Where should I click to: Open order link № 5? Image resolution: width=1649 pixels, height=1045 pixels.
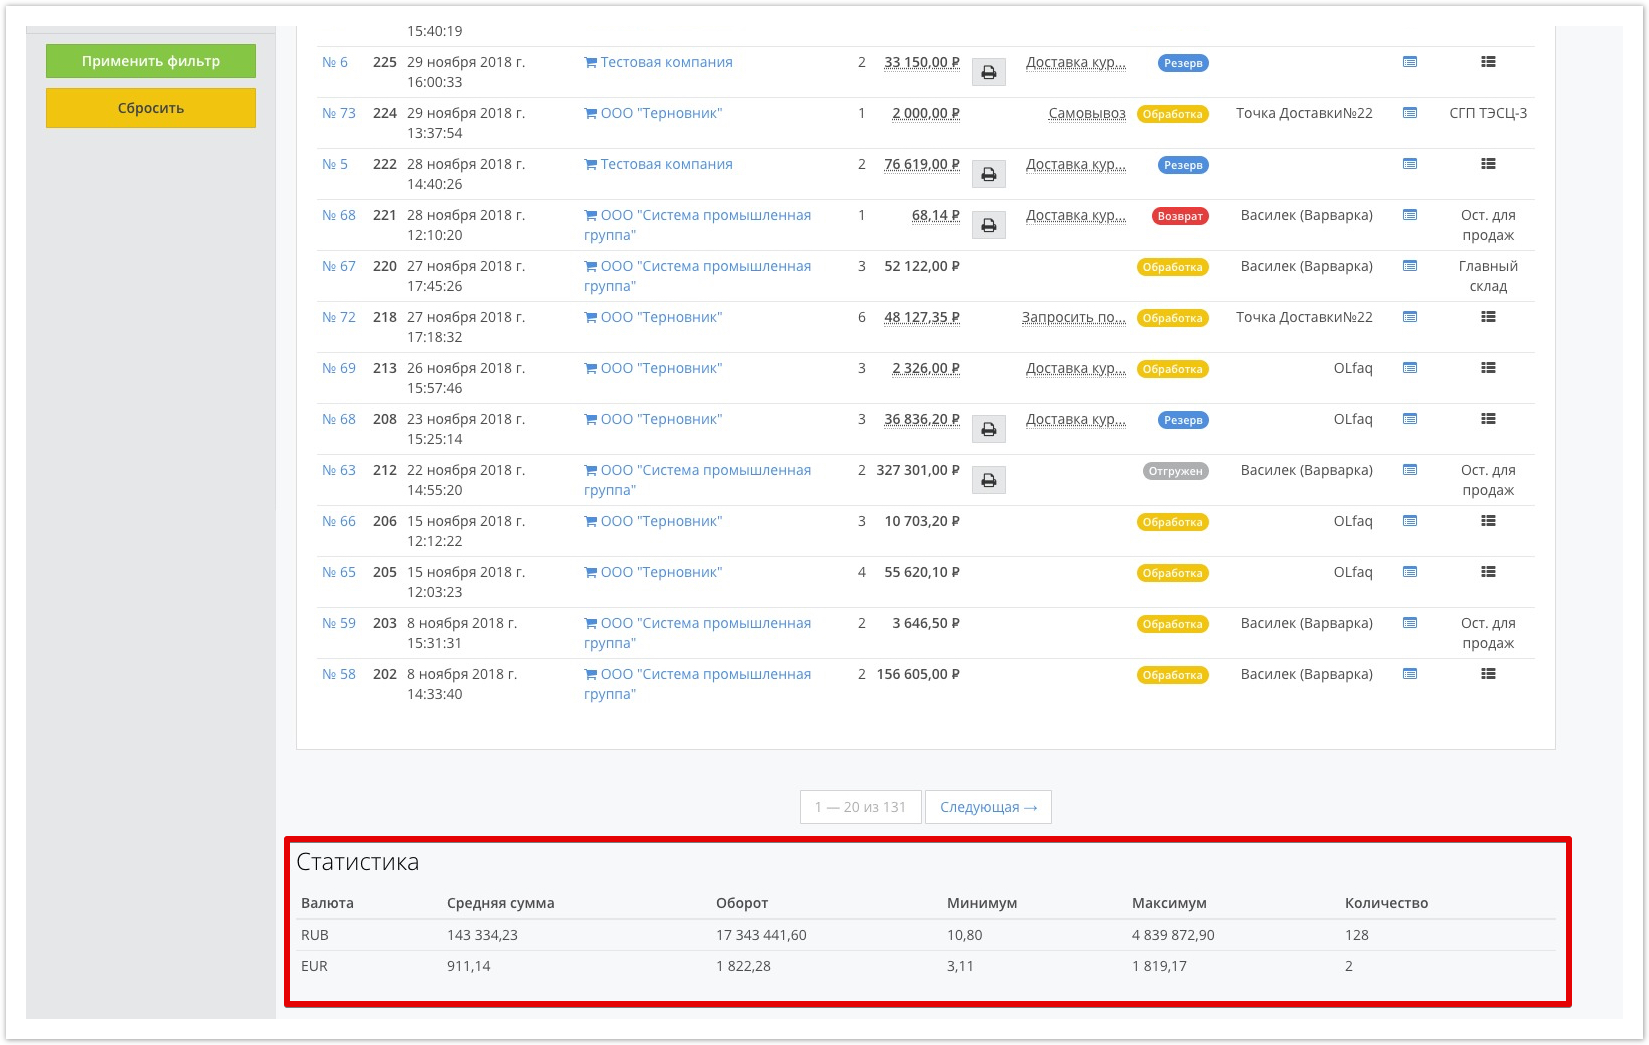pyautogui.click(x=335, y=164)
